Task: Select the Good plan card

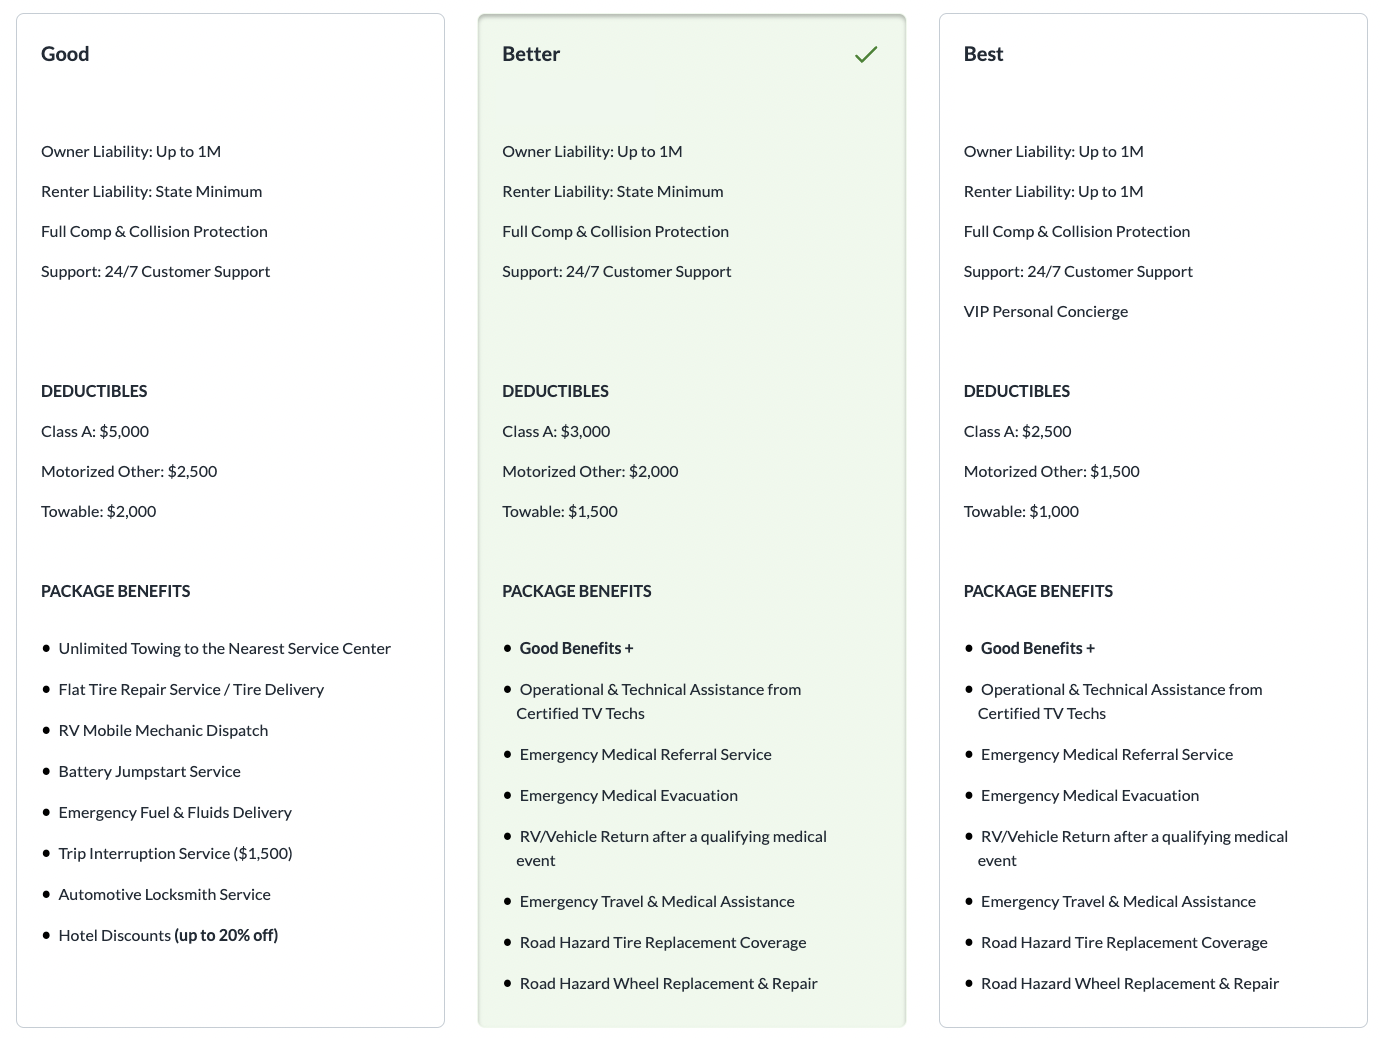Action: [x=230, y=520]
